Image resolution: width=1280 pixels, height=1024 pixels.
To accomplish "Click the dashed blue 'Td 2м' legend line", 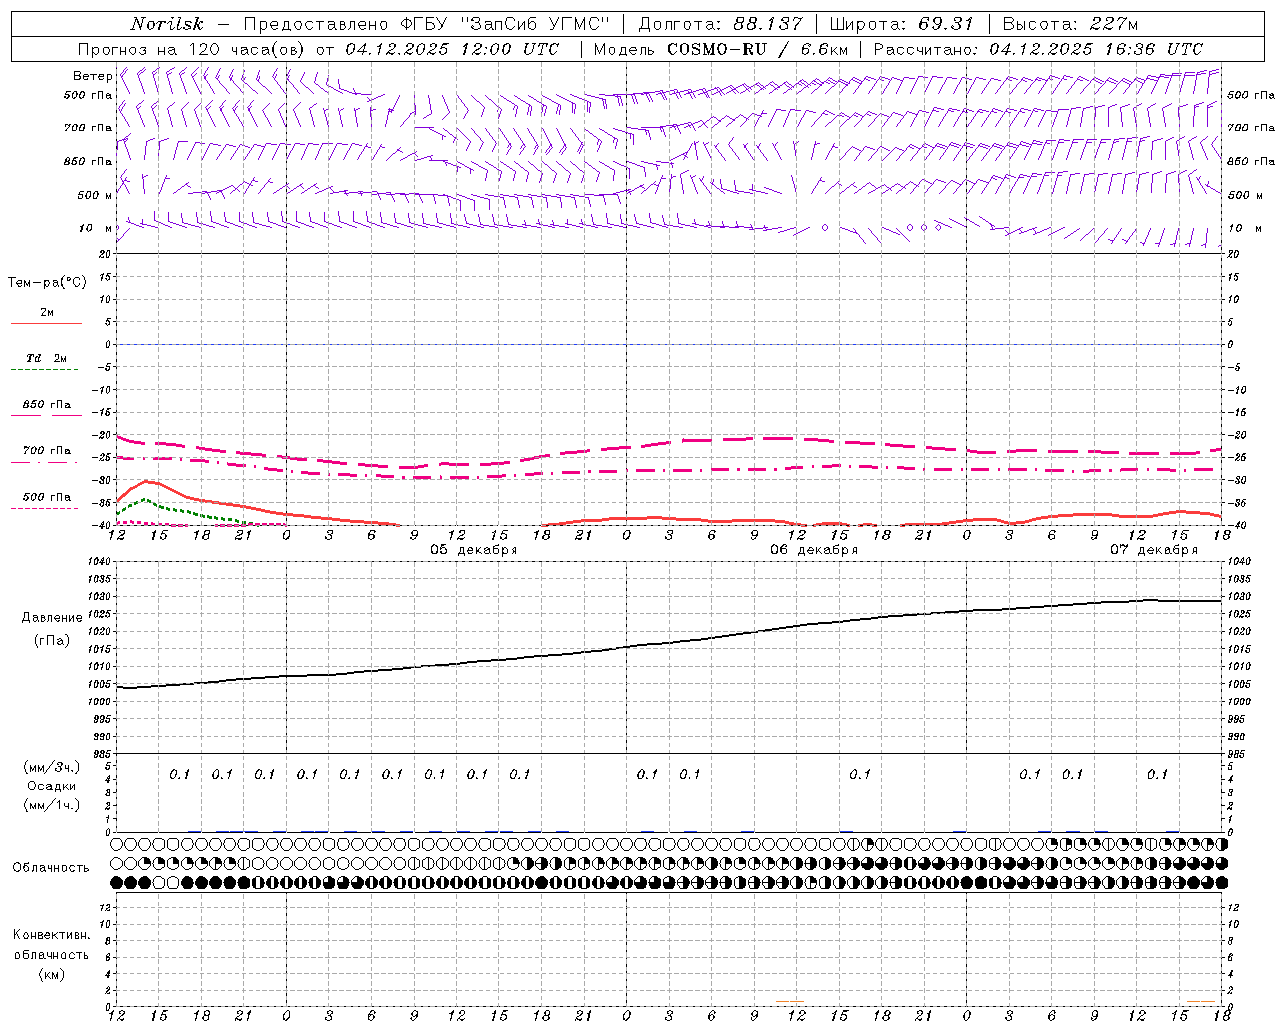I will (44, 369).
